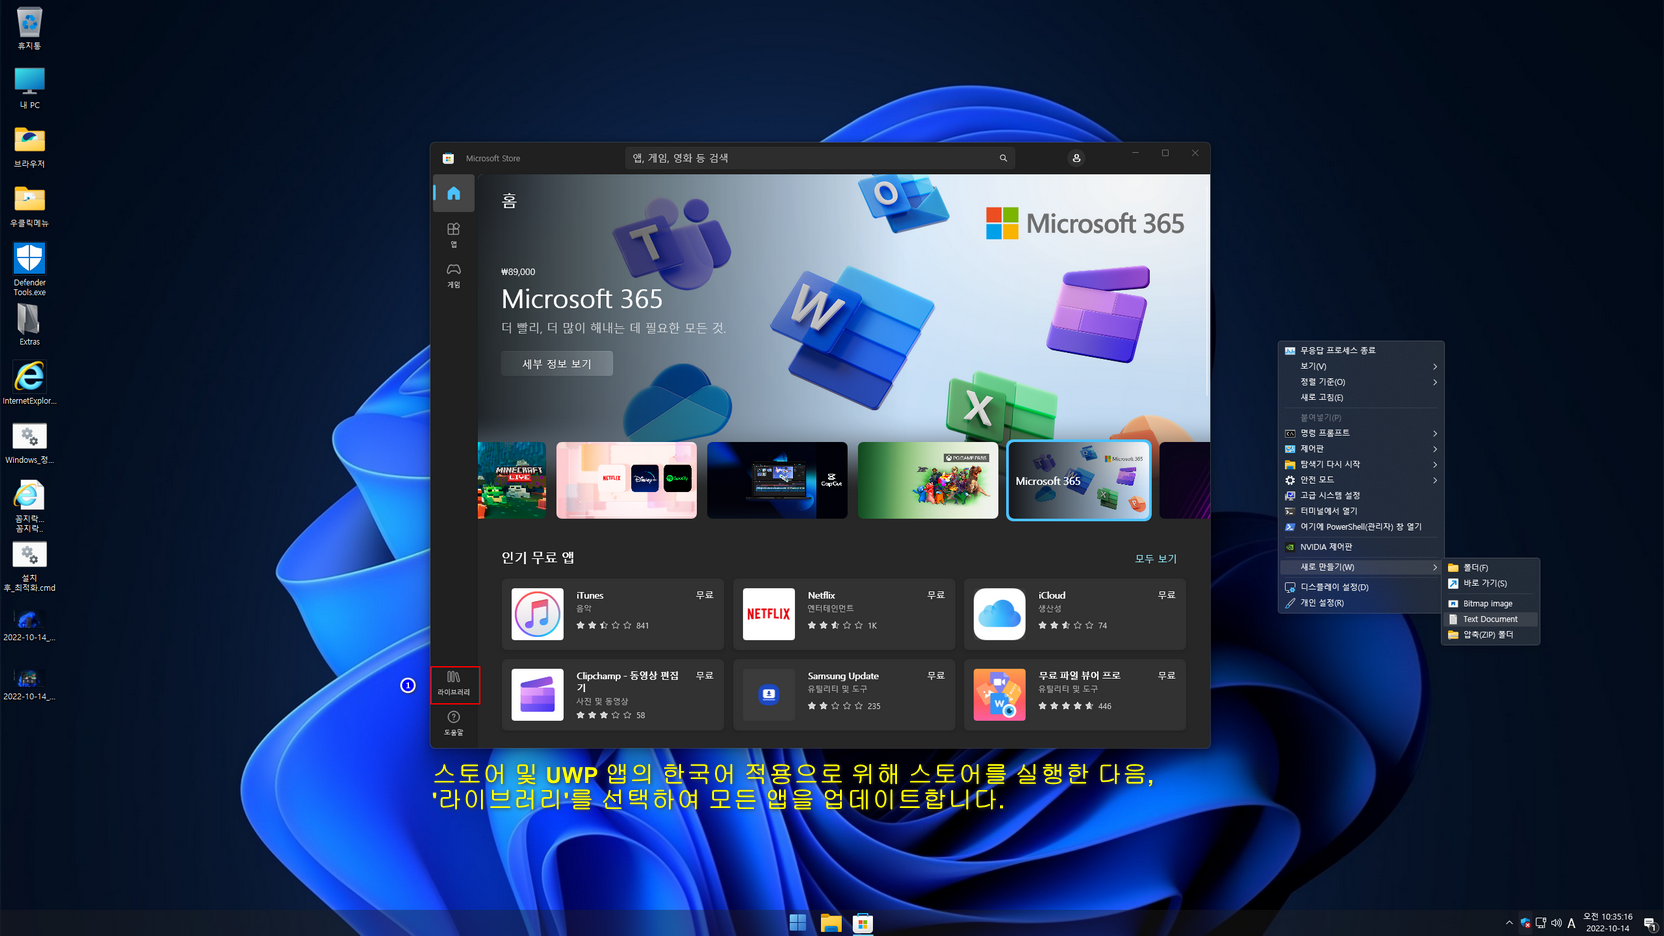The width and height of the screenshot is (1664, 936).
Task: Expand the 보기(V) submenu arrow
Action: point(1435,366)
